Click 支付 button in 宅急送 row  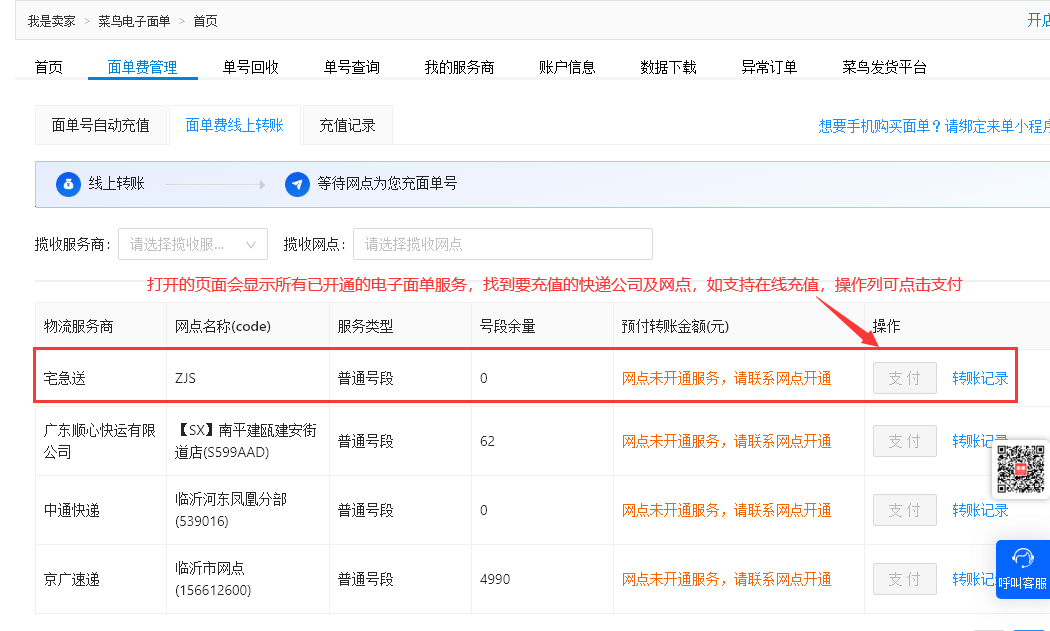[905, 378]
